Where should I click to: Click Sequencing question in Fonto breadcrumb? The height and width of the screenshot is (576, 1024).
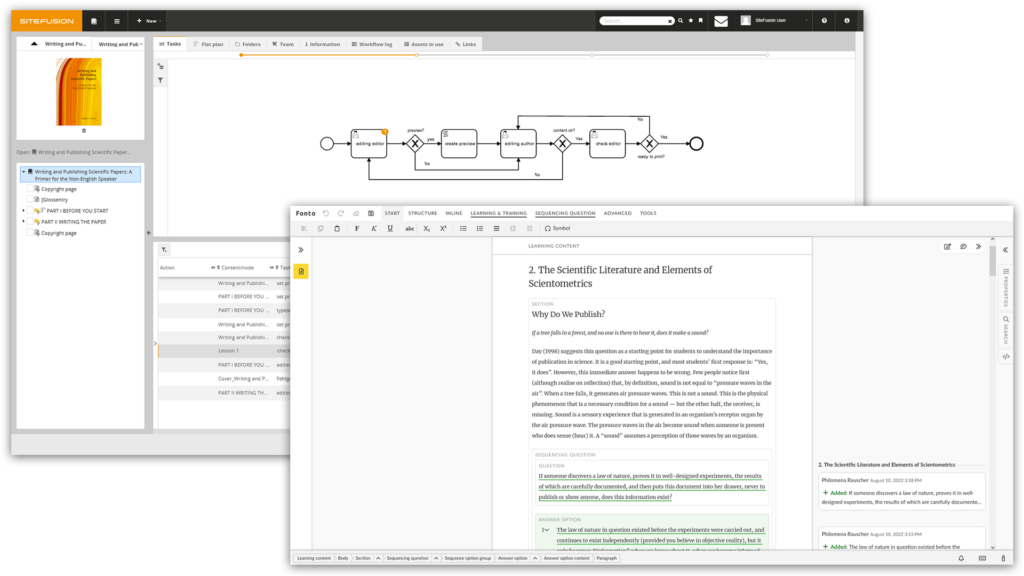(407, 558)
